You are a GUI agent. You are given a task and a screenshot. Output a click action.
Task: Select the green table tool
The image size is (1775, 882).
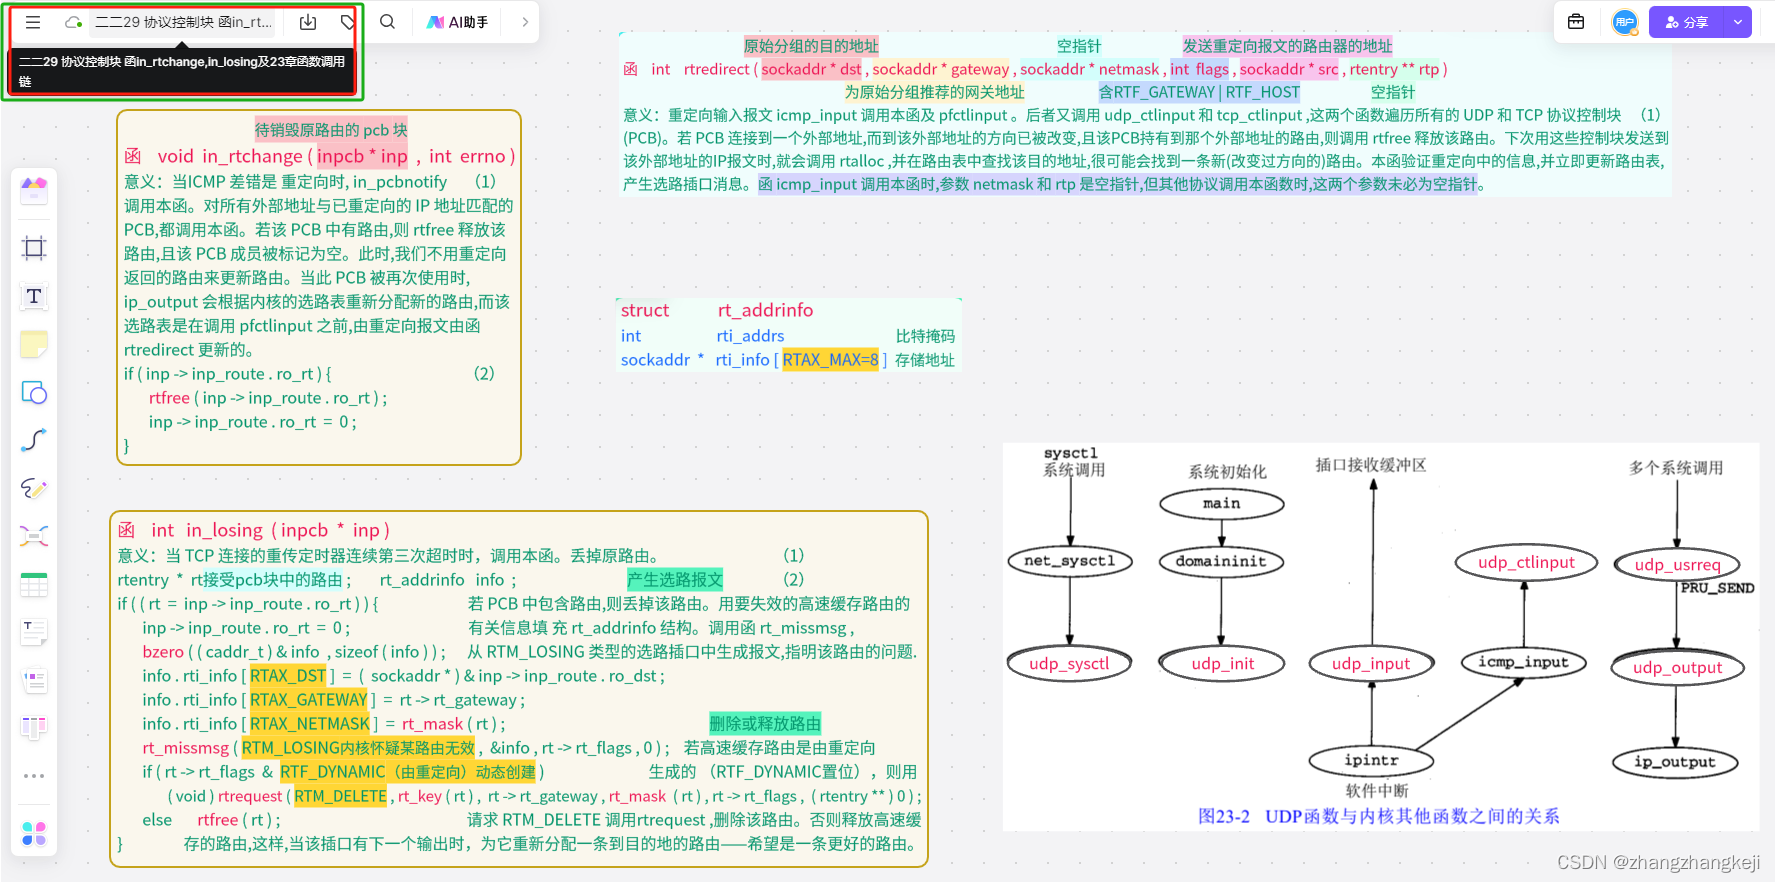click(x=34, y=584)
